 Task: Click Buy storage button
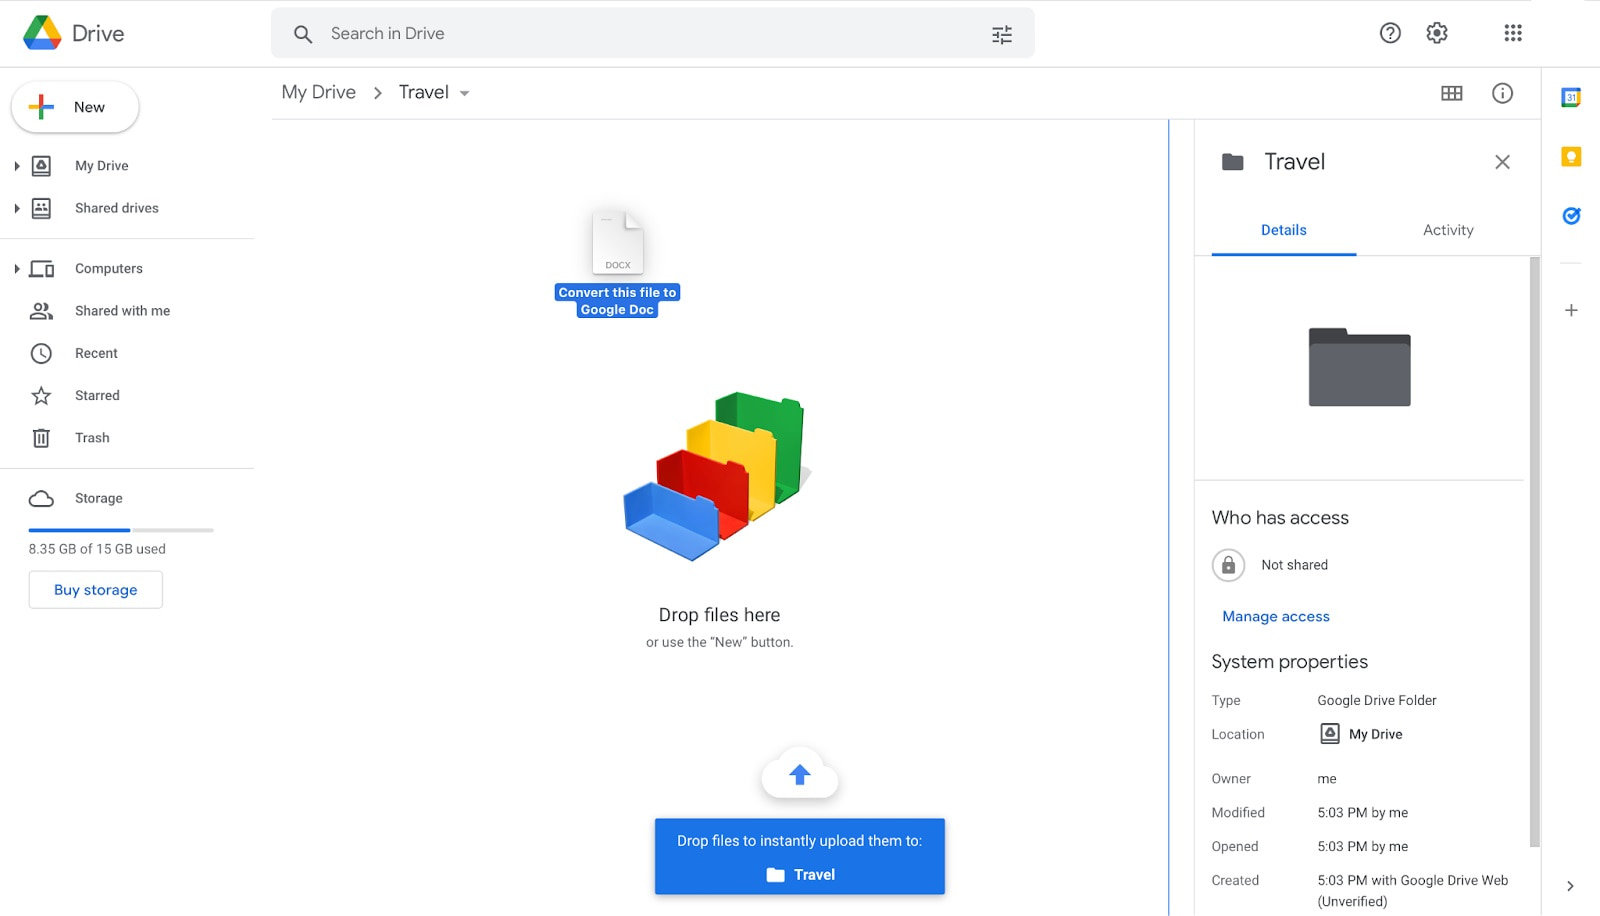[95, 590]
